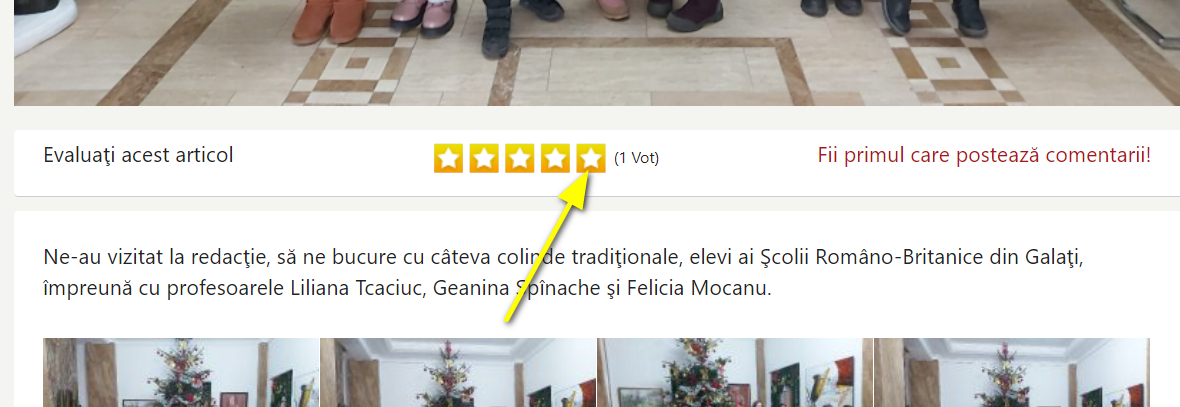
Task: View the third gallery thumbnail
Action: click(x=735, y=372)
